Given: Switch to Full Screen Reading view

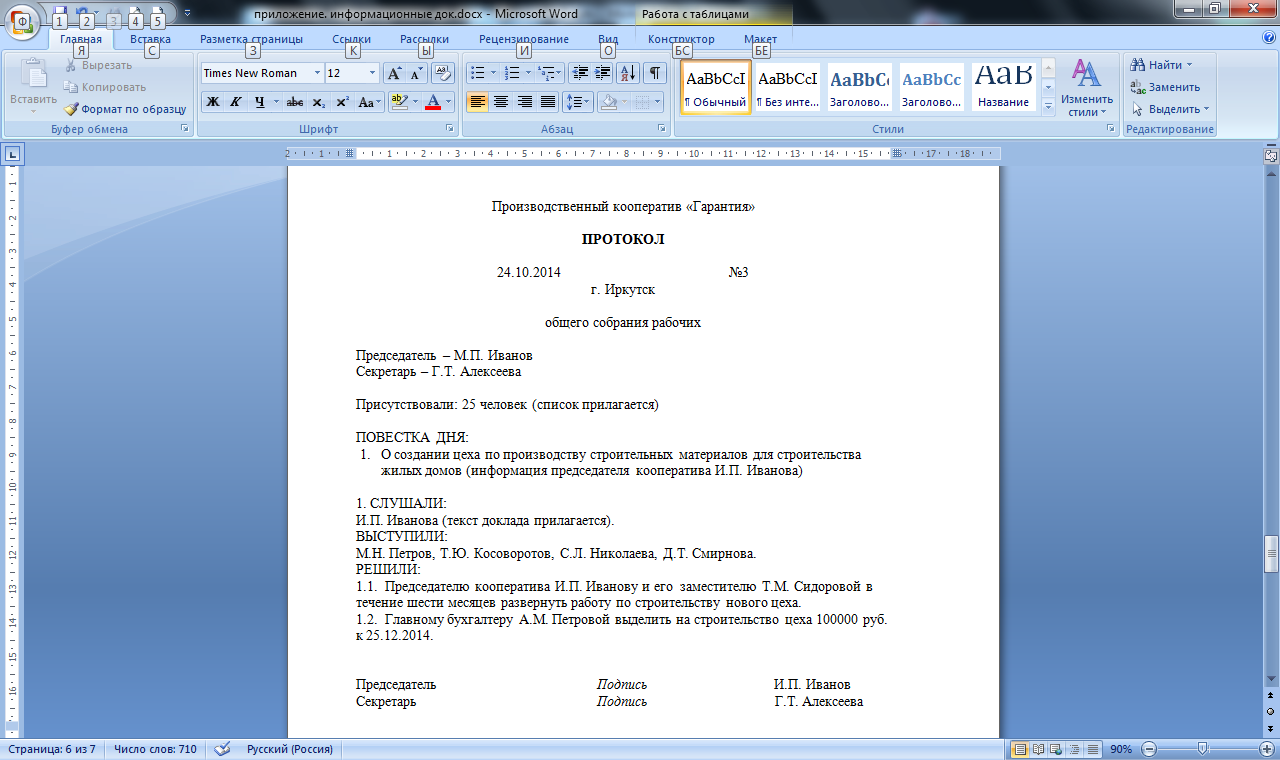Looking at the screenshot, I should (1038, 749).
